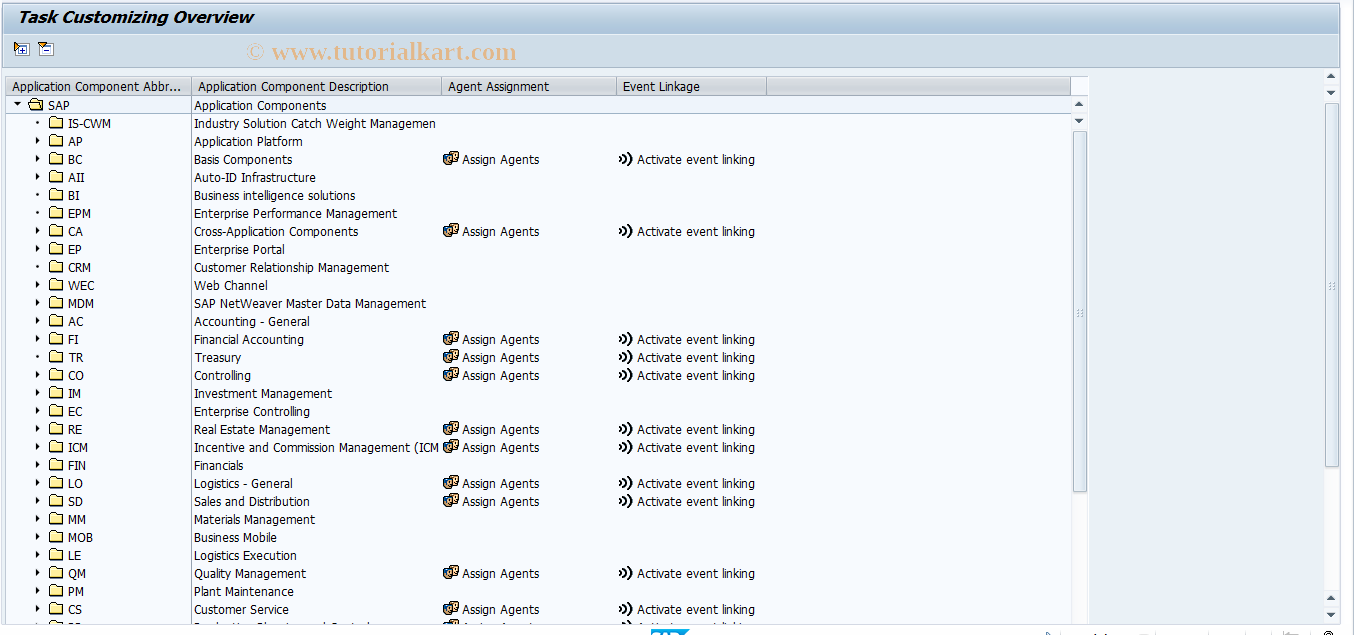Viewport: 1354px width, 635px height.
Task: Expand the CO Controlling node
Action: click(x=38, y=375)
